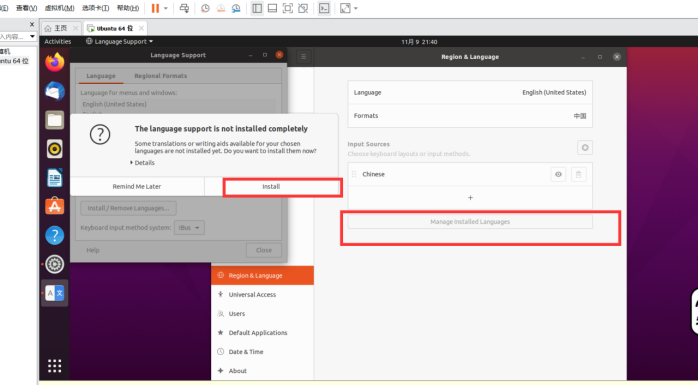Open Settings gear icon in the dock
This screenshot has width=699, height=386.
coord(54,264)
